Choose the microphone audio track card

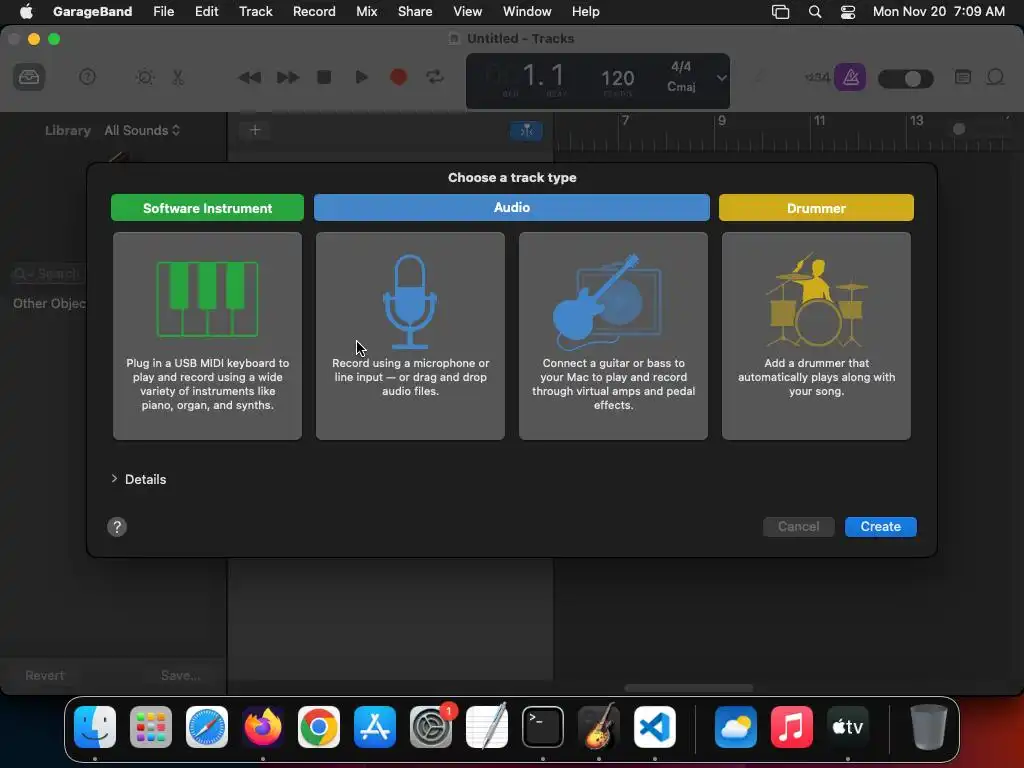pyautogui.click(x=410, y=336)
